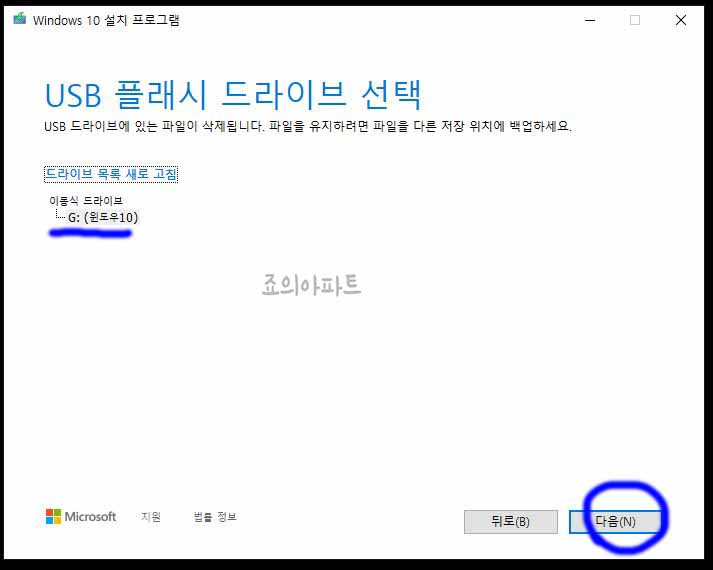Click the Windows 10 설치 프로그램 title text
Screen dimensions: 713x570
click(106, 20)
